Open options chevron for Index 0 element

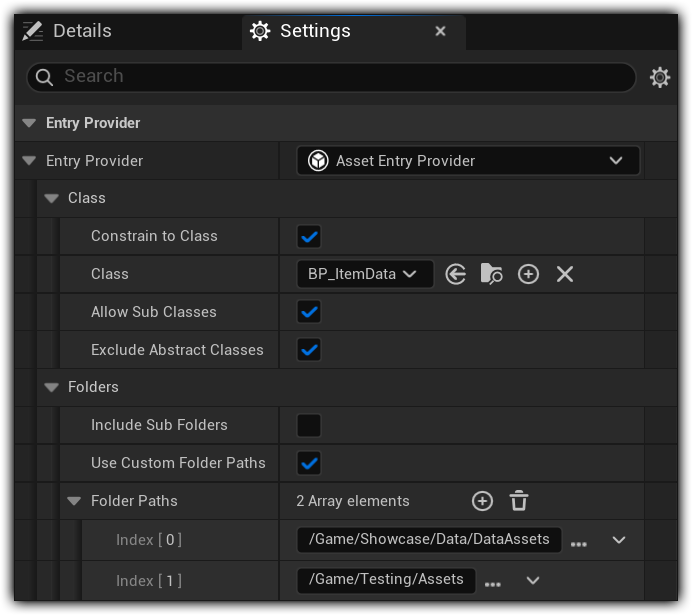click(x=619, y=540)
